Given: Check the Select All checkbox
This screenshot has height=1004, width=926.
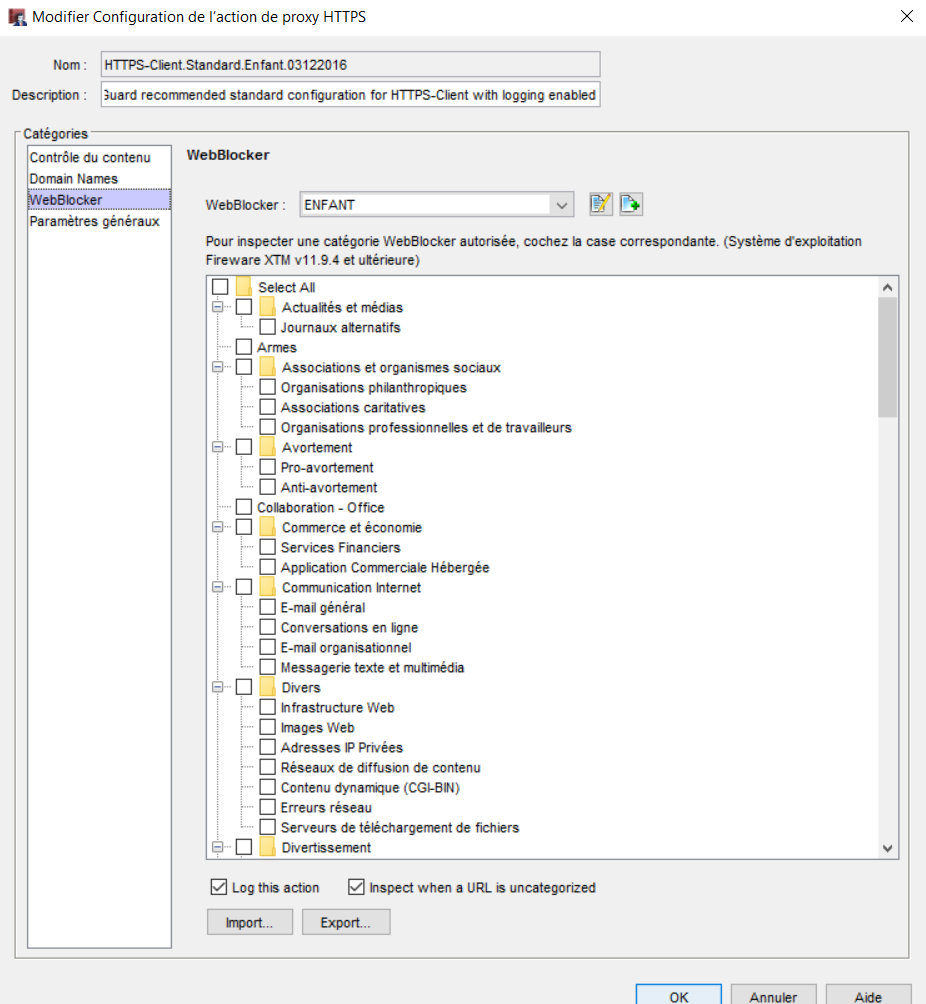Looking at the screenshot, I should point(220,287).
